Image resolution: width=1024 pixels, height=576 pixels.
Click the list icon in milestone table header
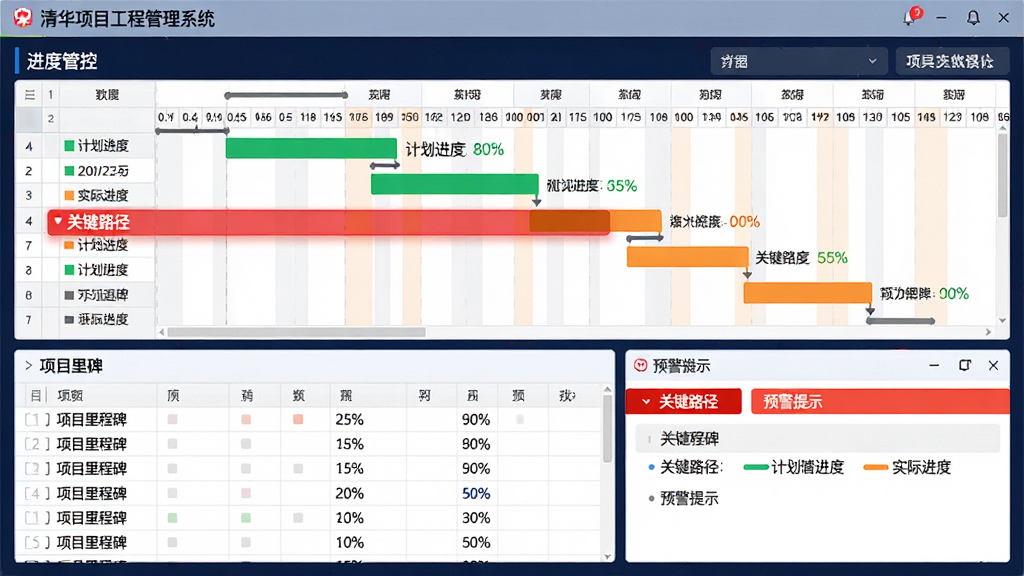tap(36, 396)
